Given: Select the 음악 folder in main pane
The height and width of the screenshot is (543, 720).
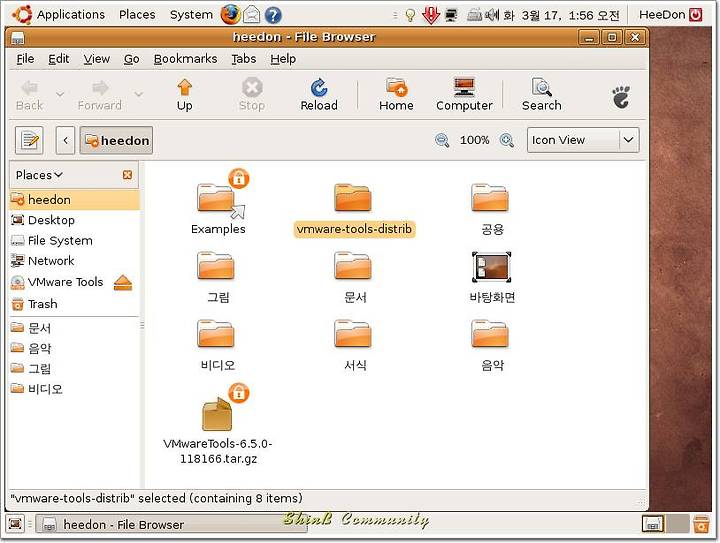Looking at the screenshot, I should [489, 334].
